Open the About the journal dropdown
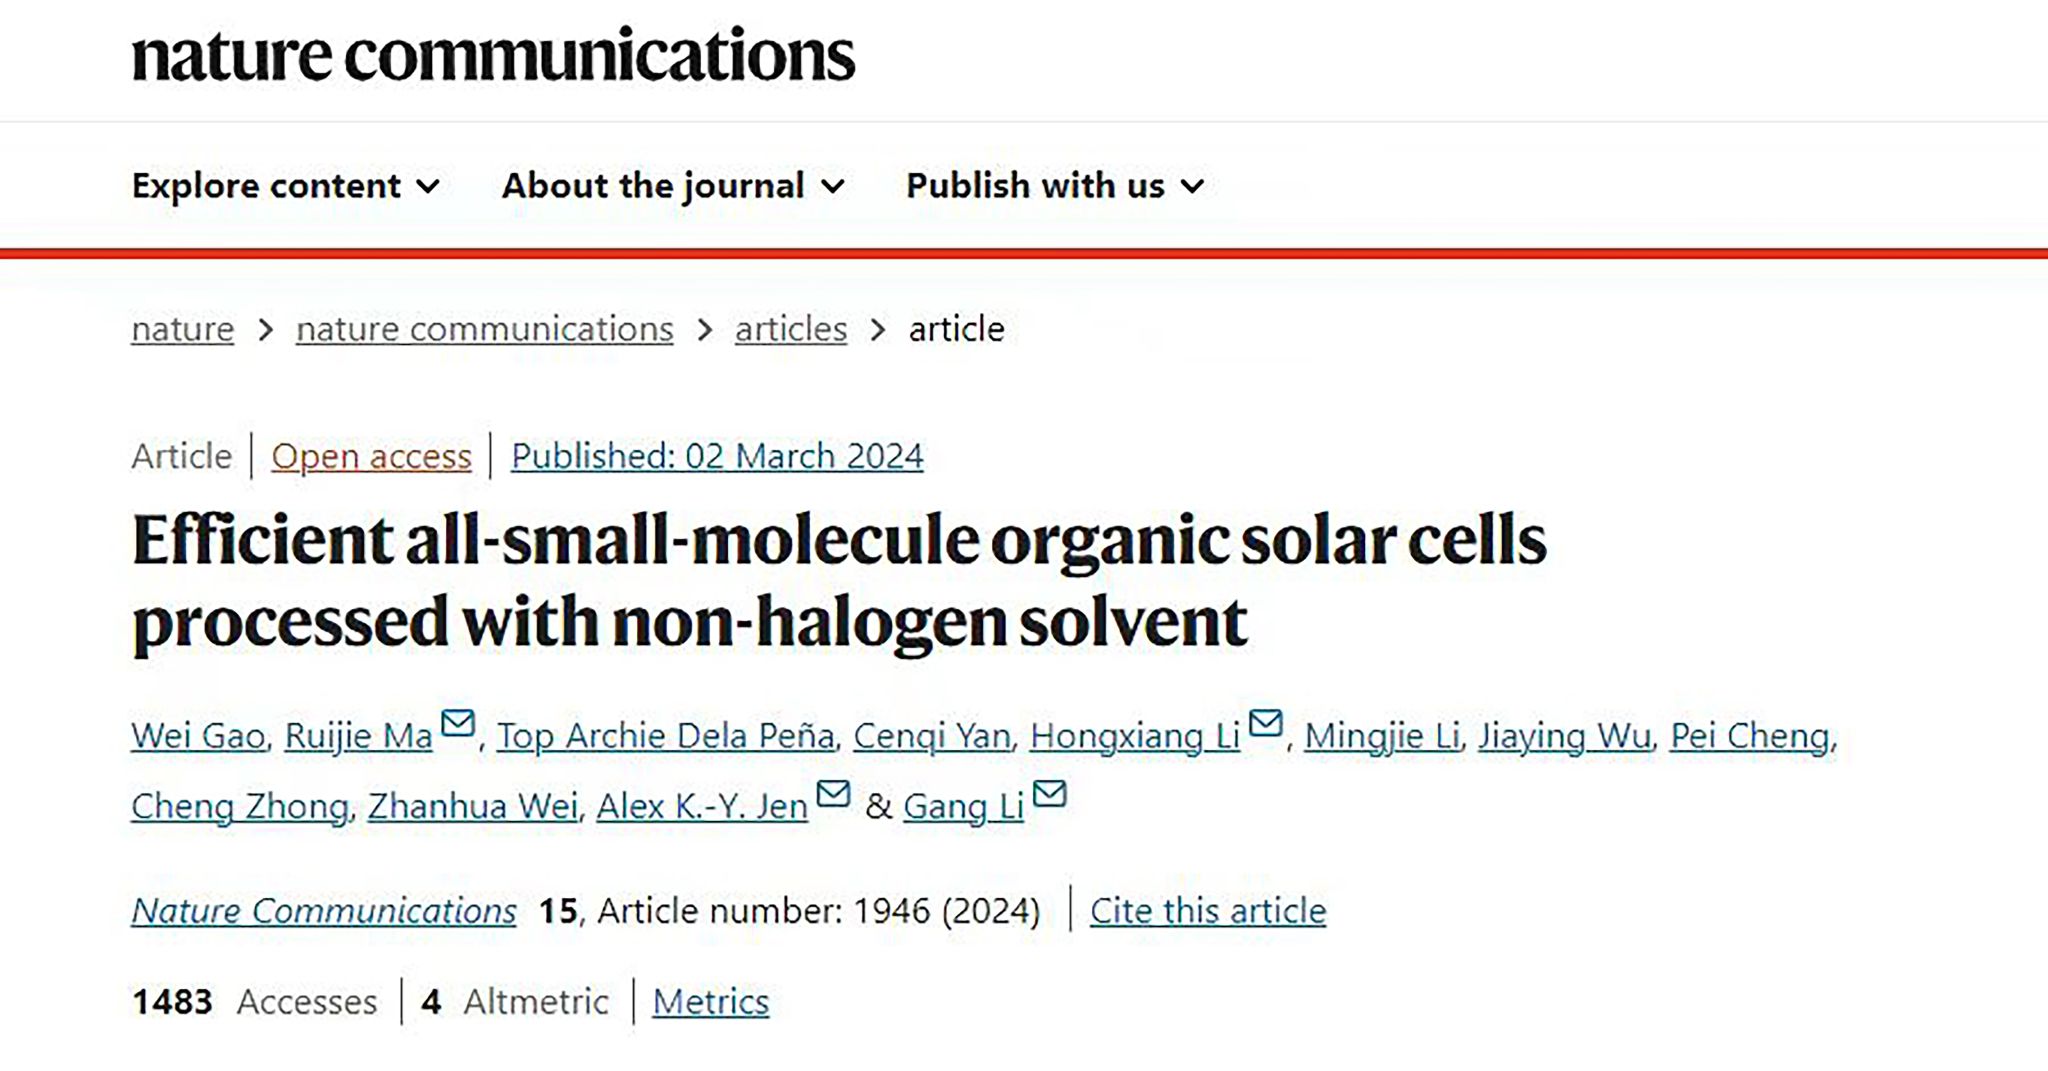Screen dimensions: 2048x1071 tap(673, 186)
